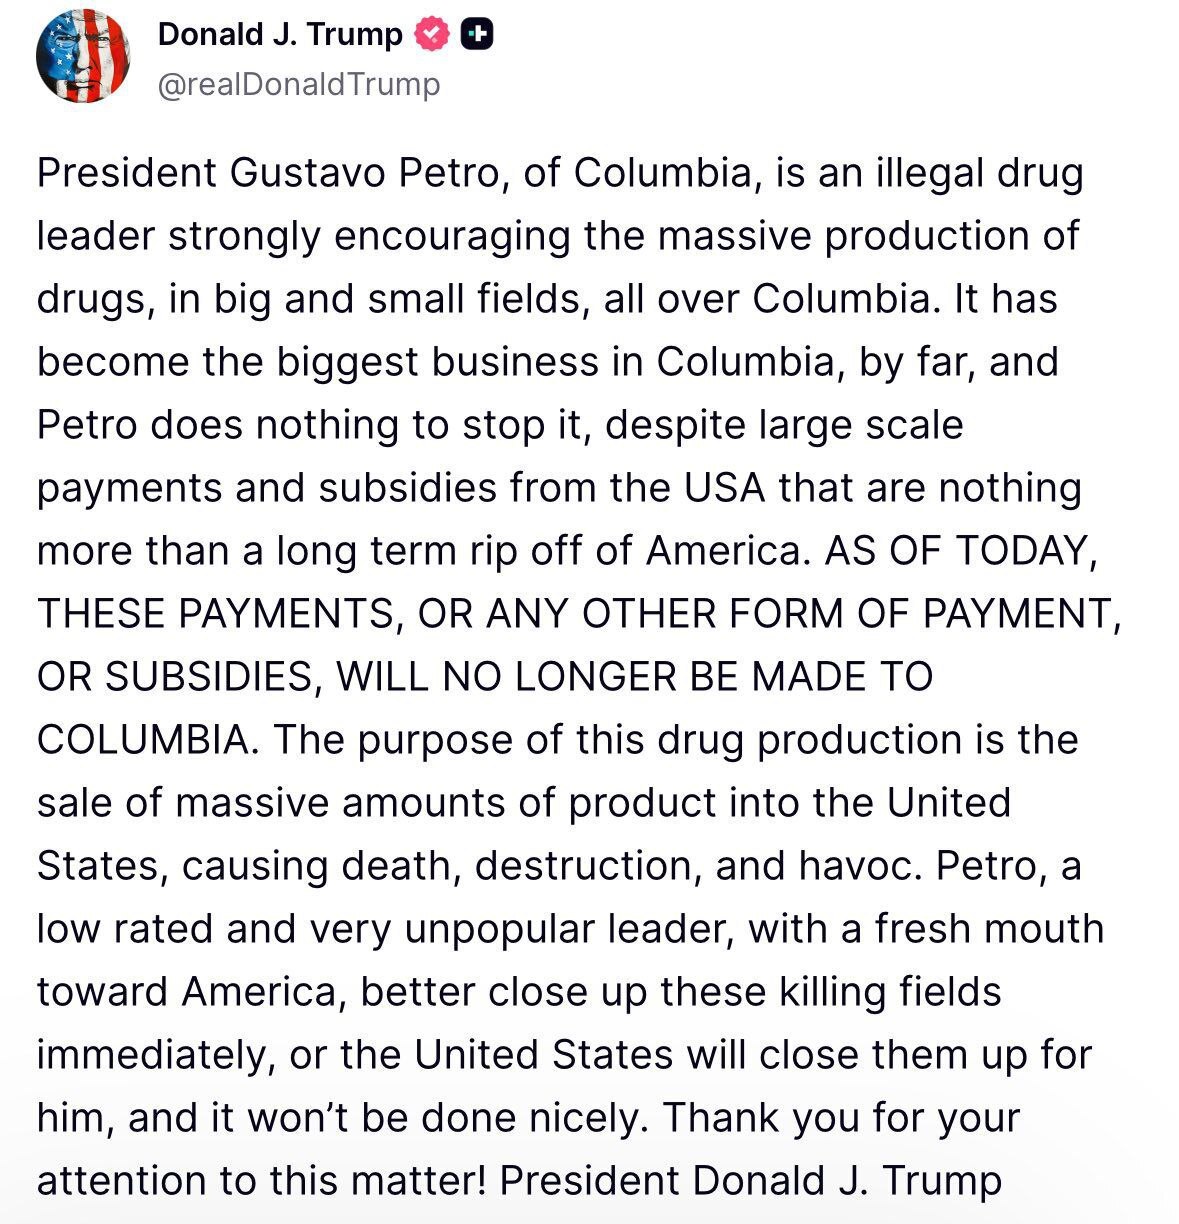Viewport: 1179px width, 1224px height.
Task: Click the black plus badge icon
Action: click(x=477, y=35)
